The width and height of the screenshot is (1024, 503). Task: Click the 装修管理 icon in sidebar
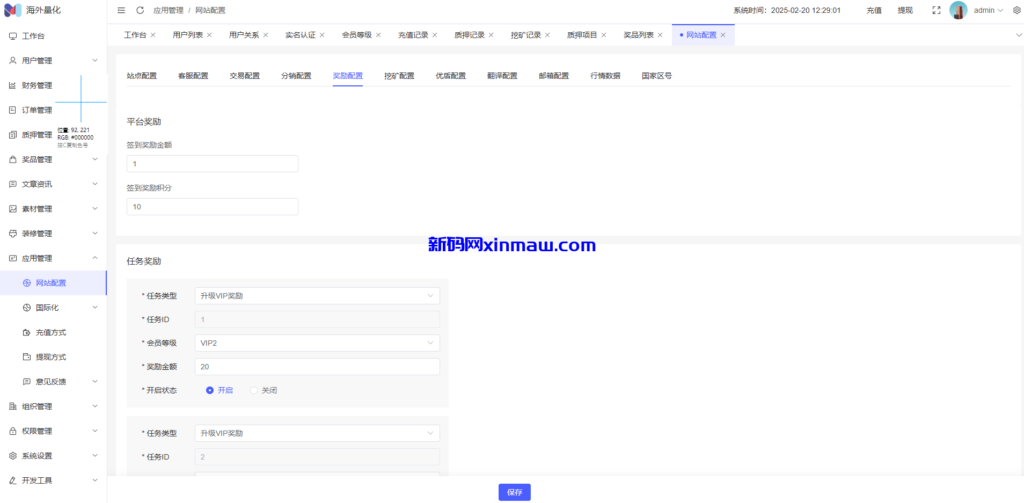12,234
